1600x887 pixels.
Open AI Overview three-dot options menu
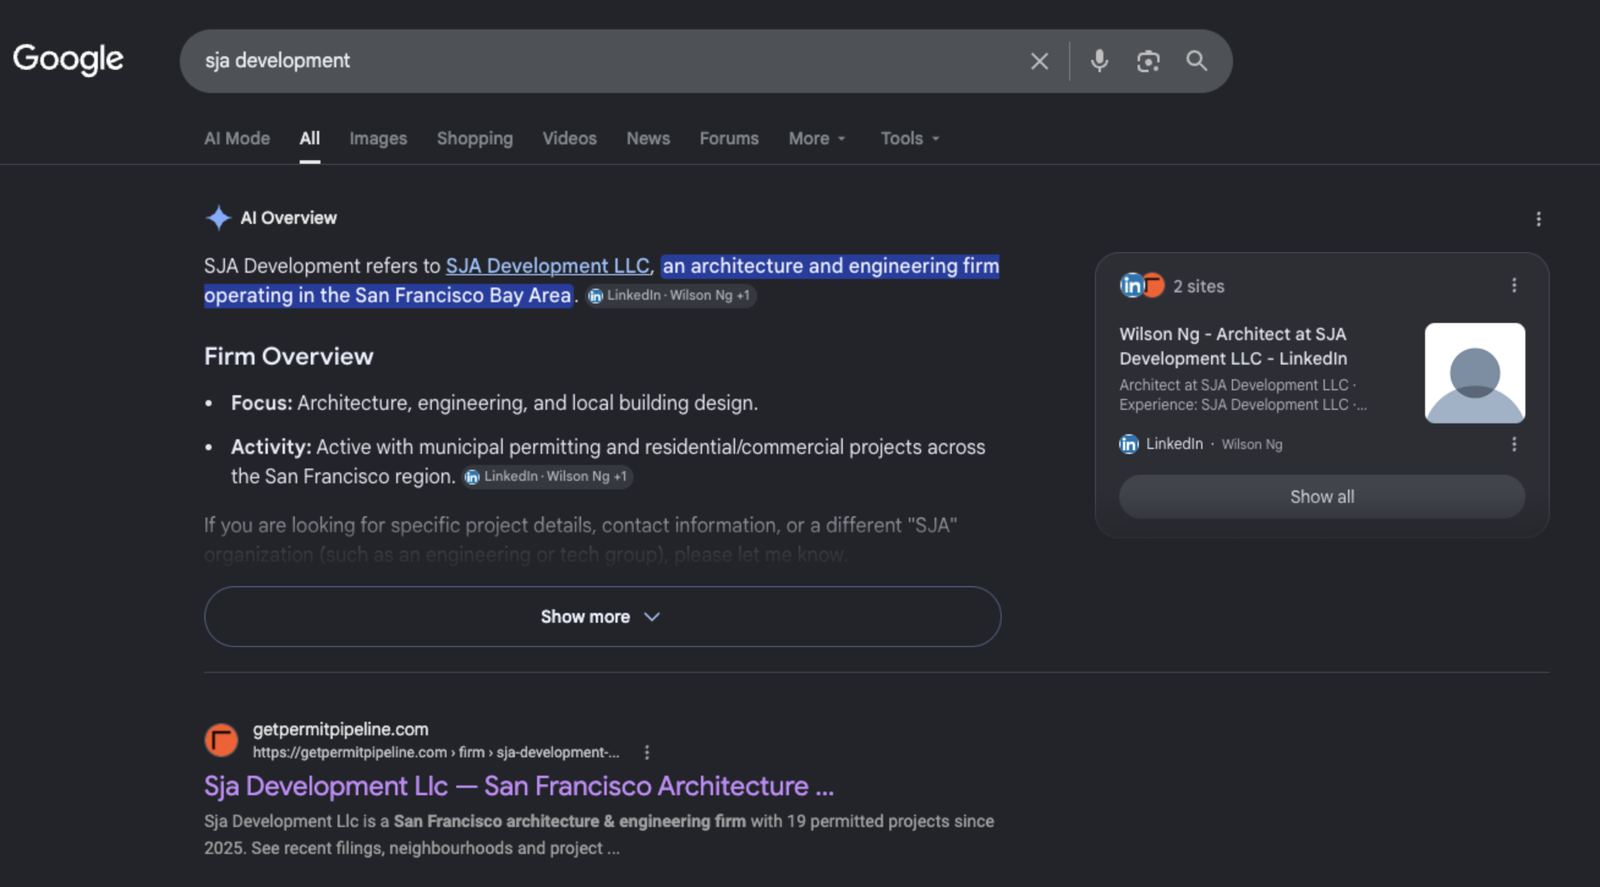pyautogui.click(x=1538, y=219)
